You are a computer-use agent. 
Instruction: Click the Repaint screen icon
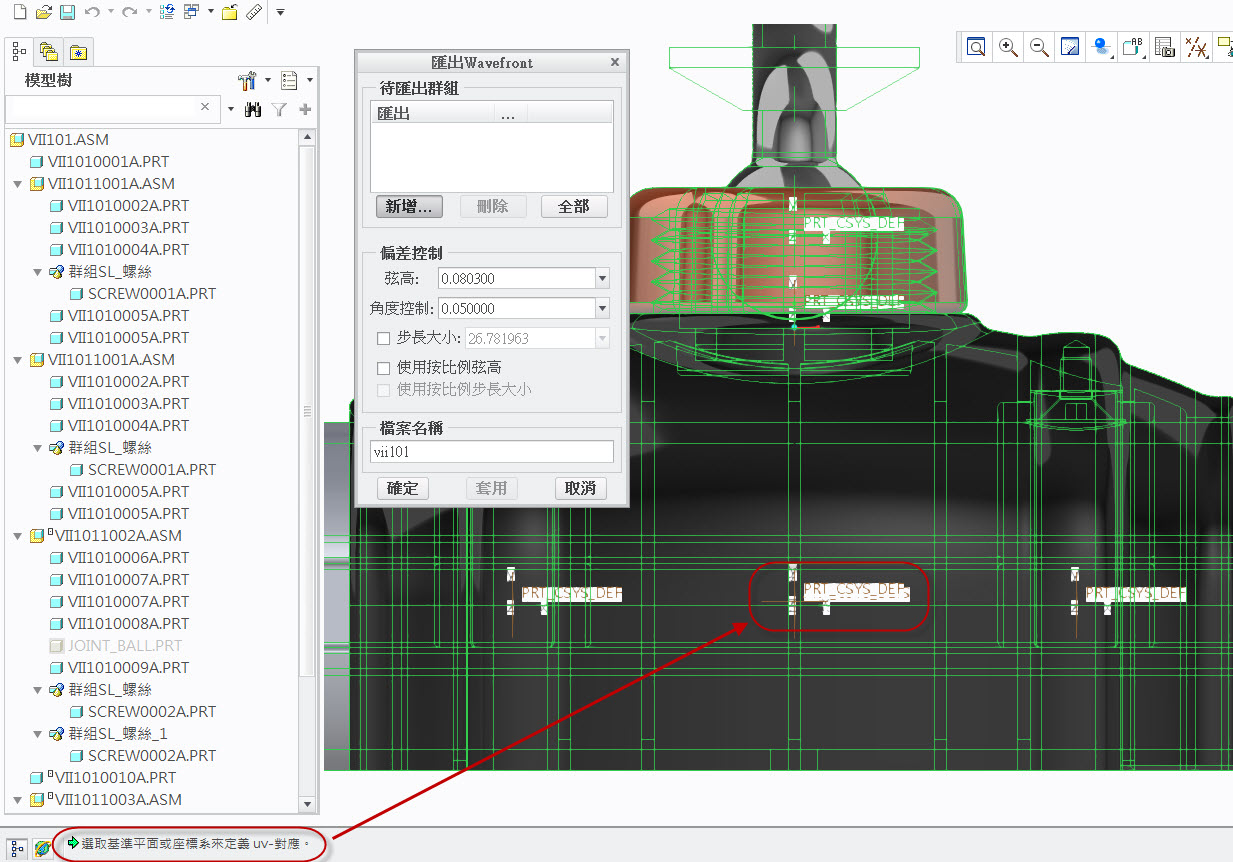coord(1070,46)
